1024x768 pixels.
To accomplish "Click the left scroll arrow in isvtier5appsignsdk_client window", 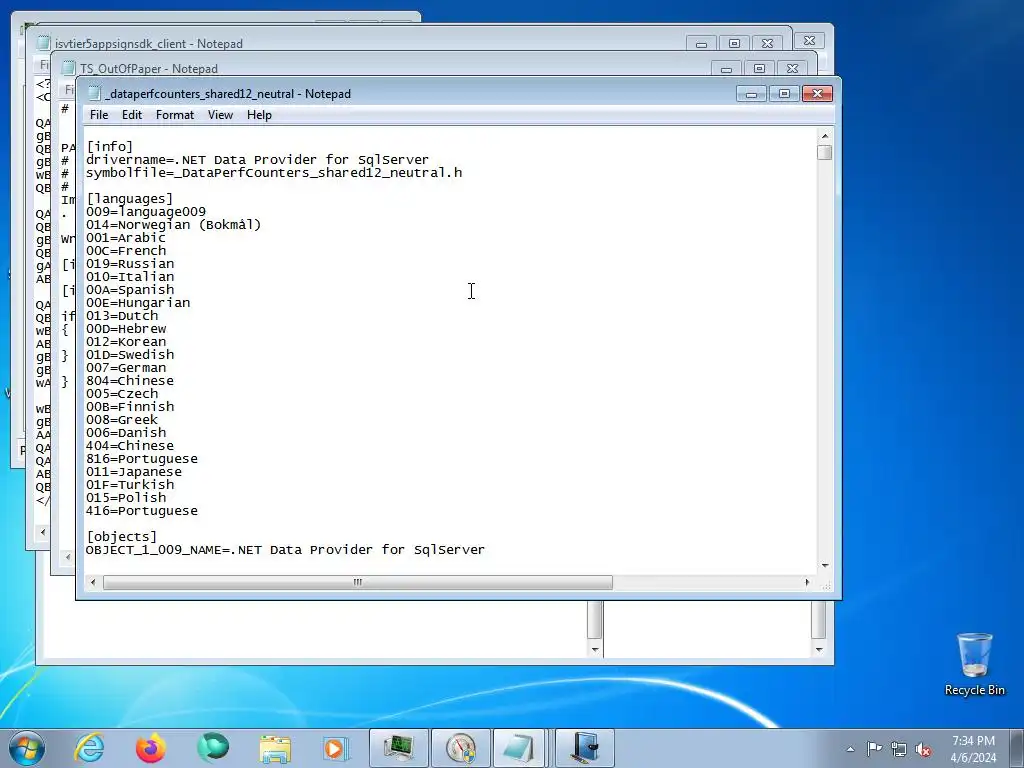I will (x=43, y=532).
